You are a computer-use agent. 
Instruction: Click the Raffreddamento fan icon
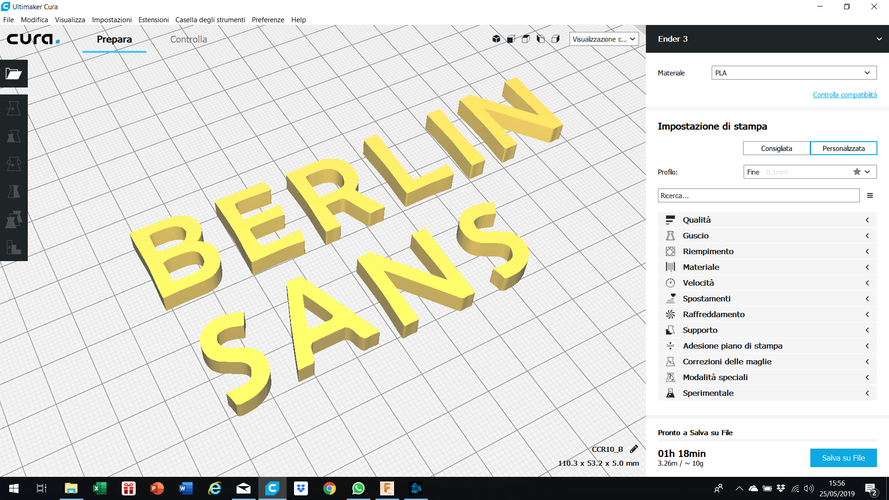pyautogui.click(x=670, y=314)
